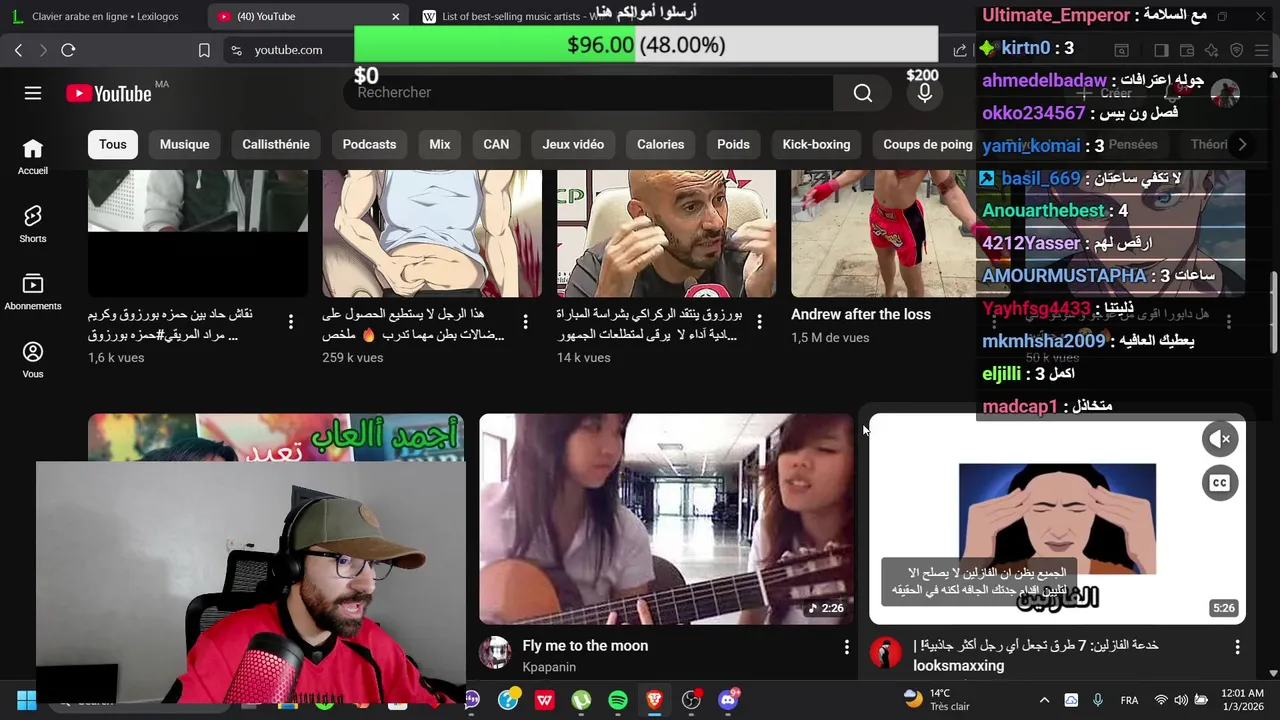Image resolution: width=1280 pixels, height=720 pixels.
Task: Open the anime abs thumbnail with 259 k vues
Action: (432, 233)
